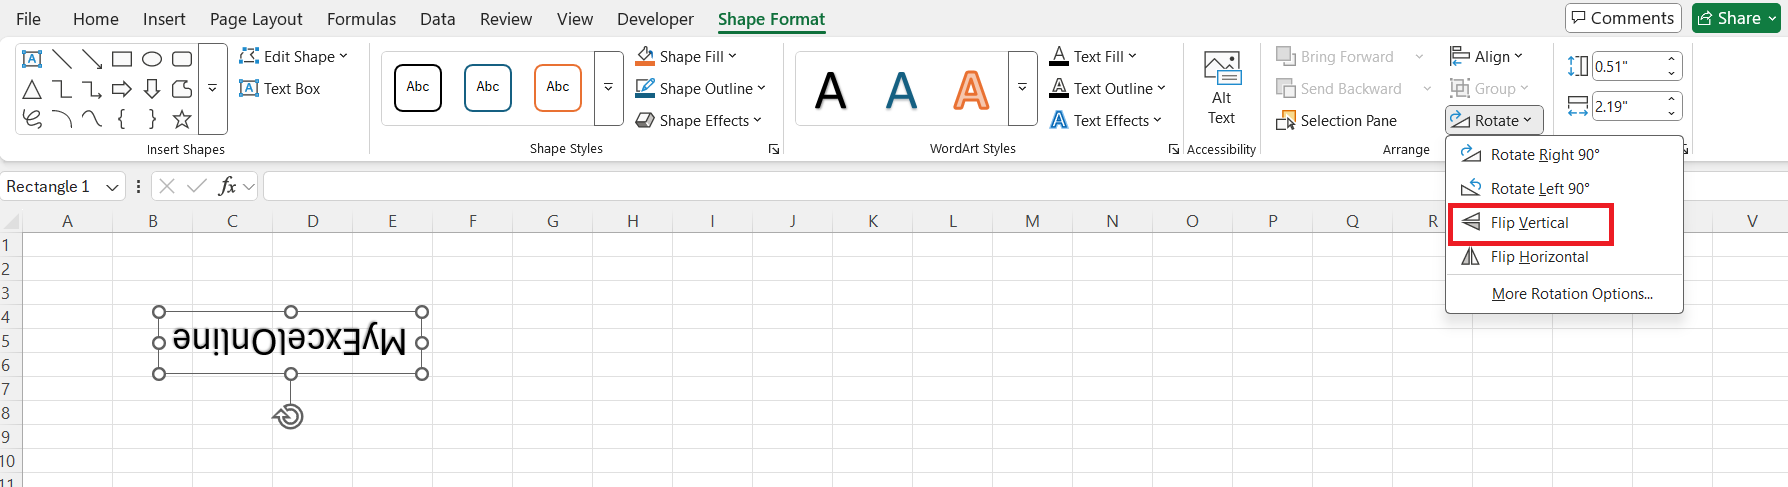Select the line arrow shape
The image size is (1788, 487).
[92, 59]
